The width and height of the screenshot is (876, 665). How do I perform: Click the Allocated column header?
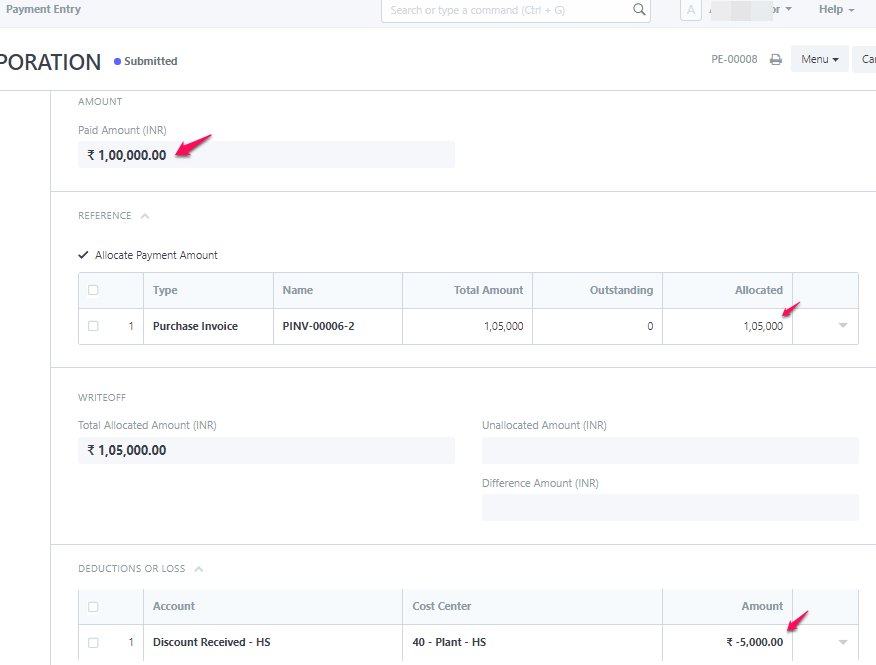tap(727, 291)
